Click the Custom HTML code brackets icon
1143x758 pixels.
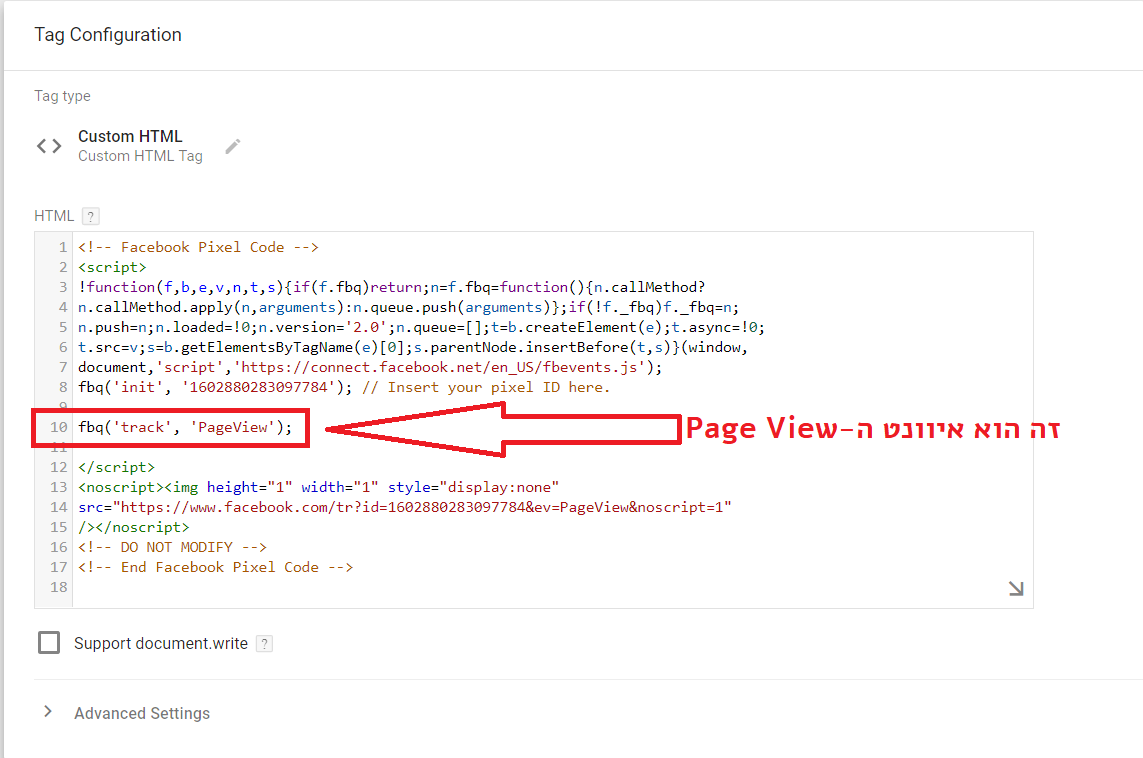49,146
